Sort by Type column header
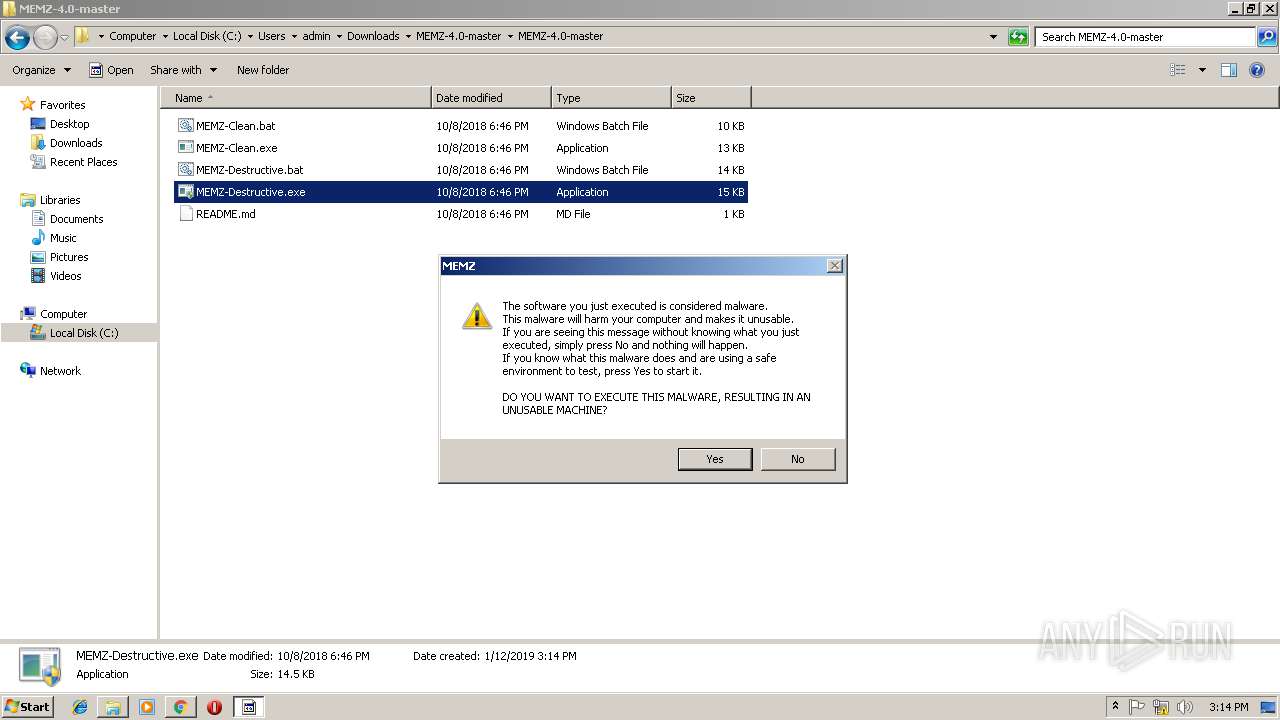1280x720 pixels. pyautogui.click(x=611, y=98)
